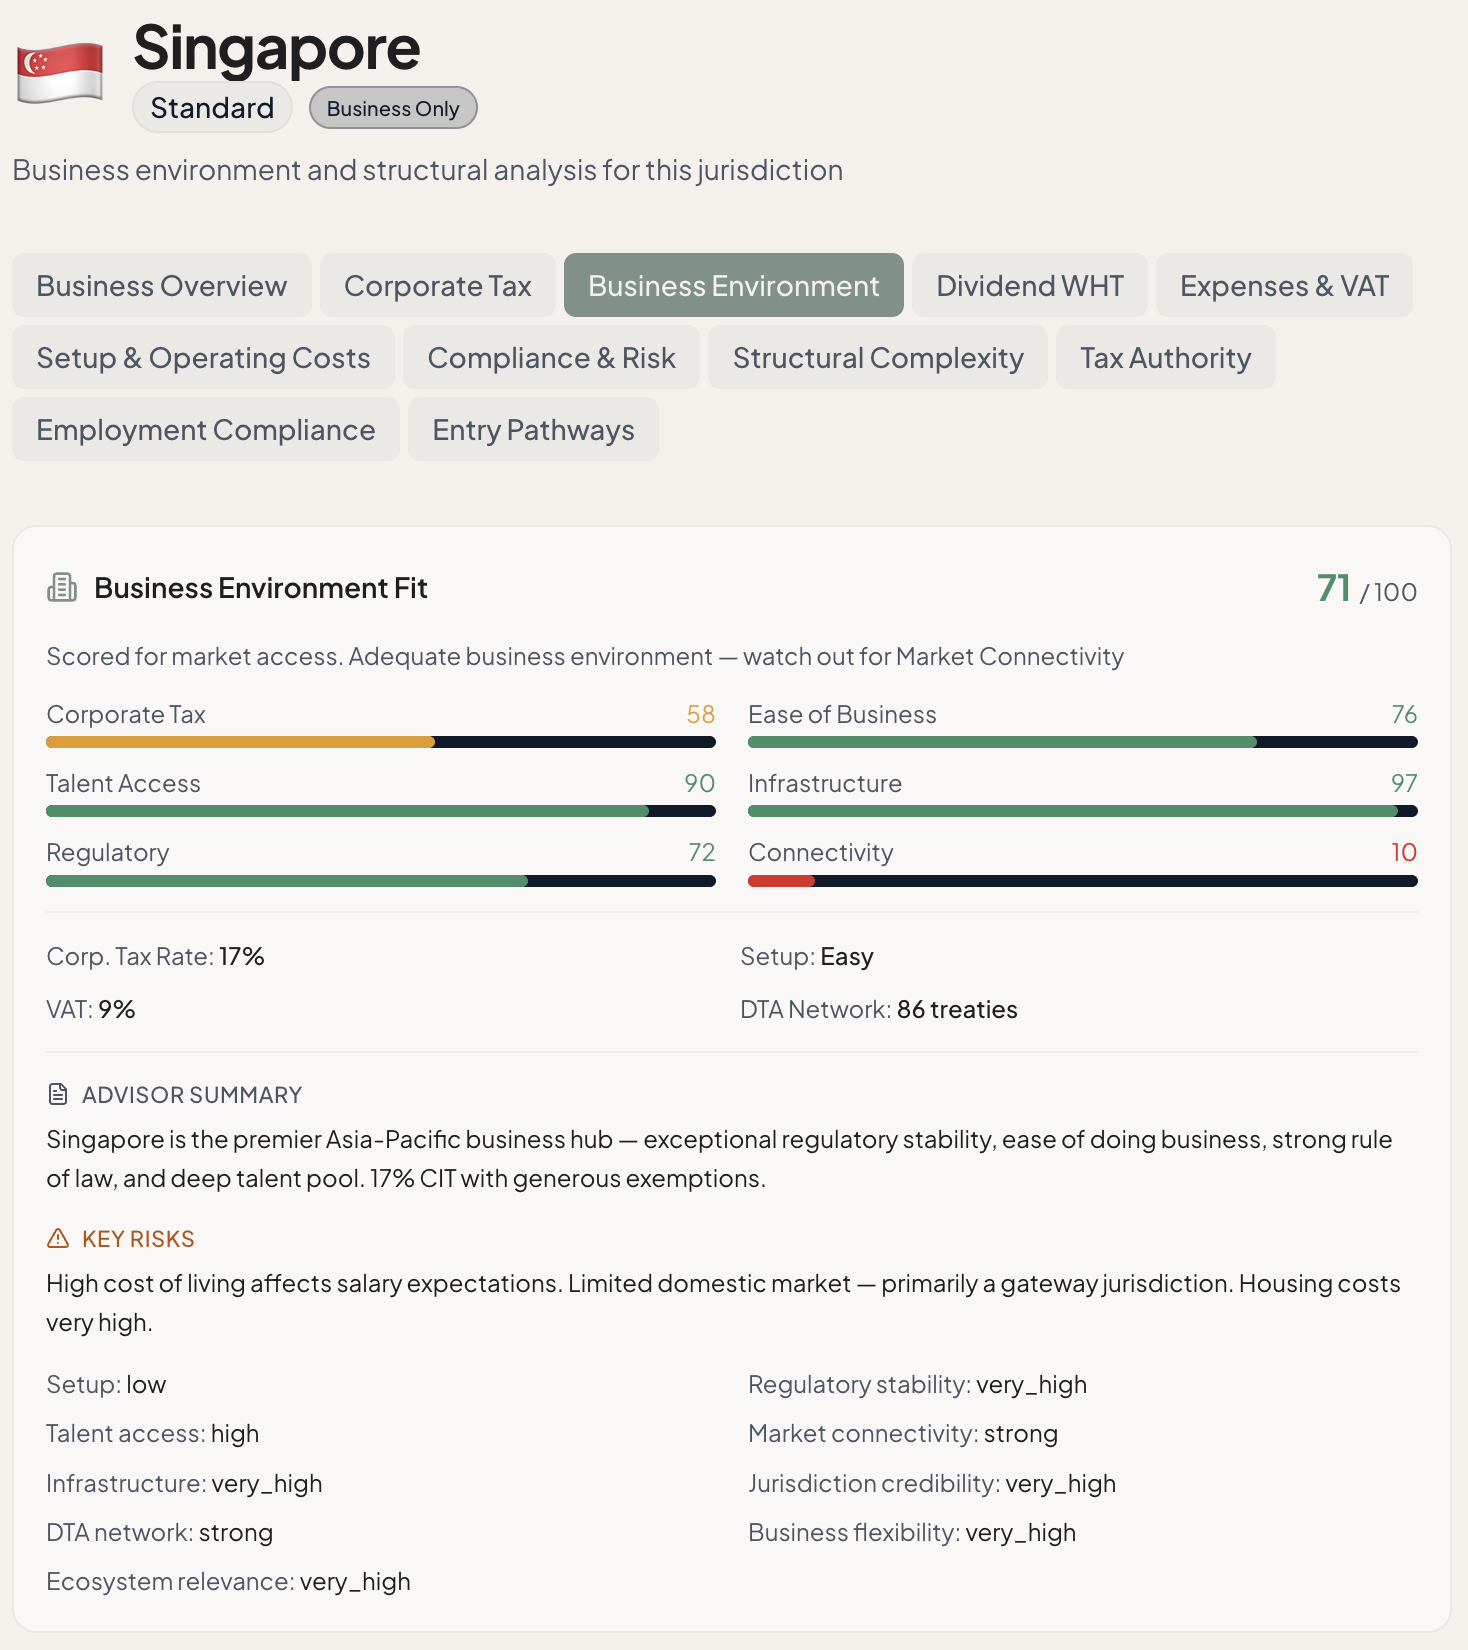This screenshot has width=1468, height=1650.
Task: Click the Ease of Business value 76
Action: tap(1404, 714)
